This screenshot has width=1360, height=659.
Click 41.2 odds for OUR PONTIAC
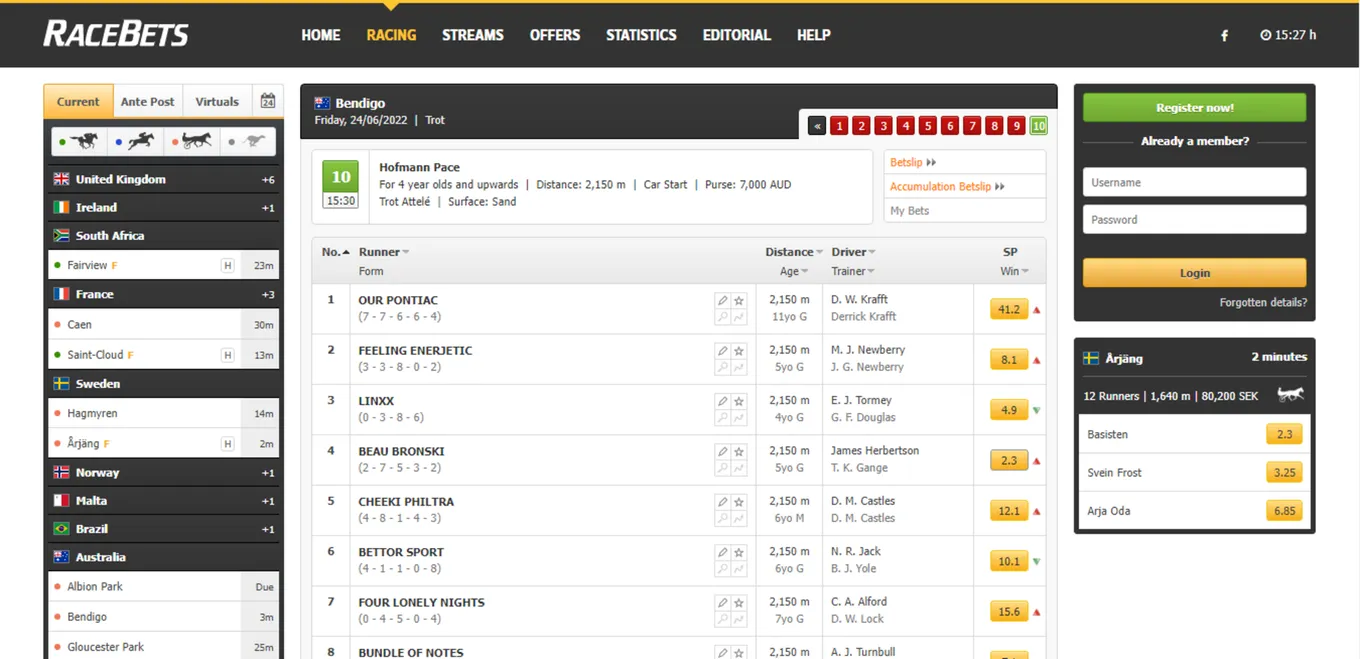1009,310
